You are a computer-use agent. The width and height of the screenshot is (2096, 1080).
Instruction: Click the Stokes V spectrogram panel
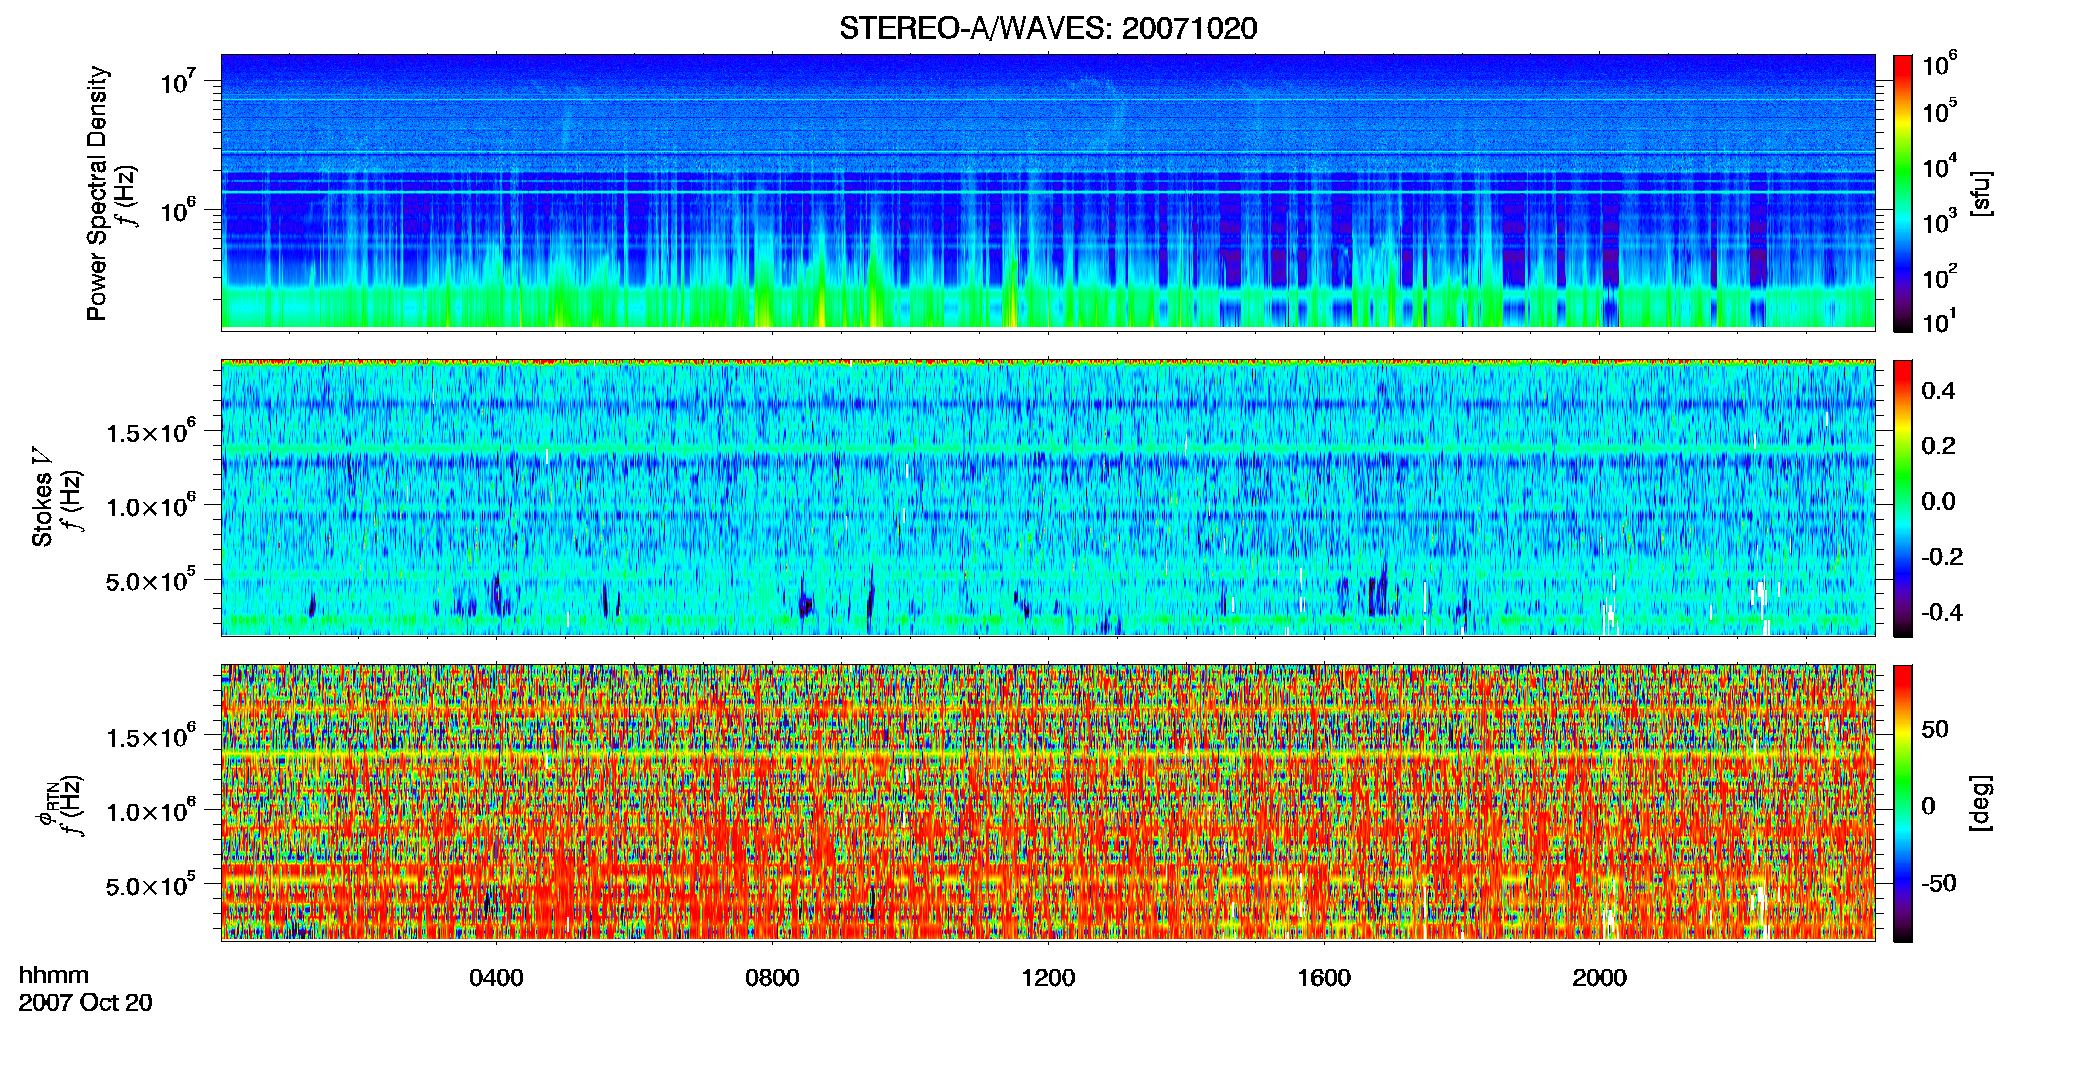tap(1048, 498)
